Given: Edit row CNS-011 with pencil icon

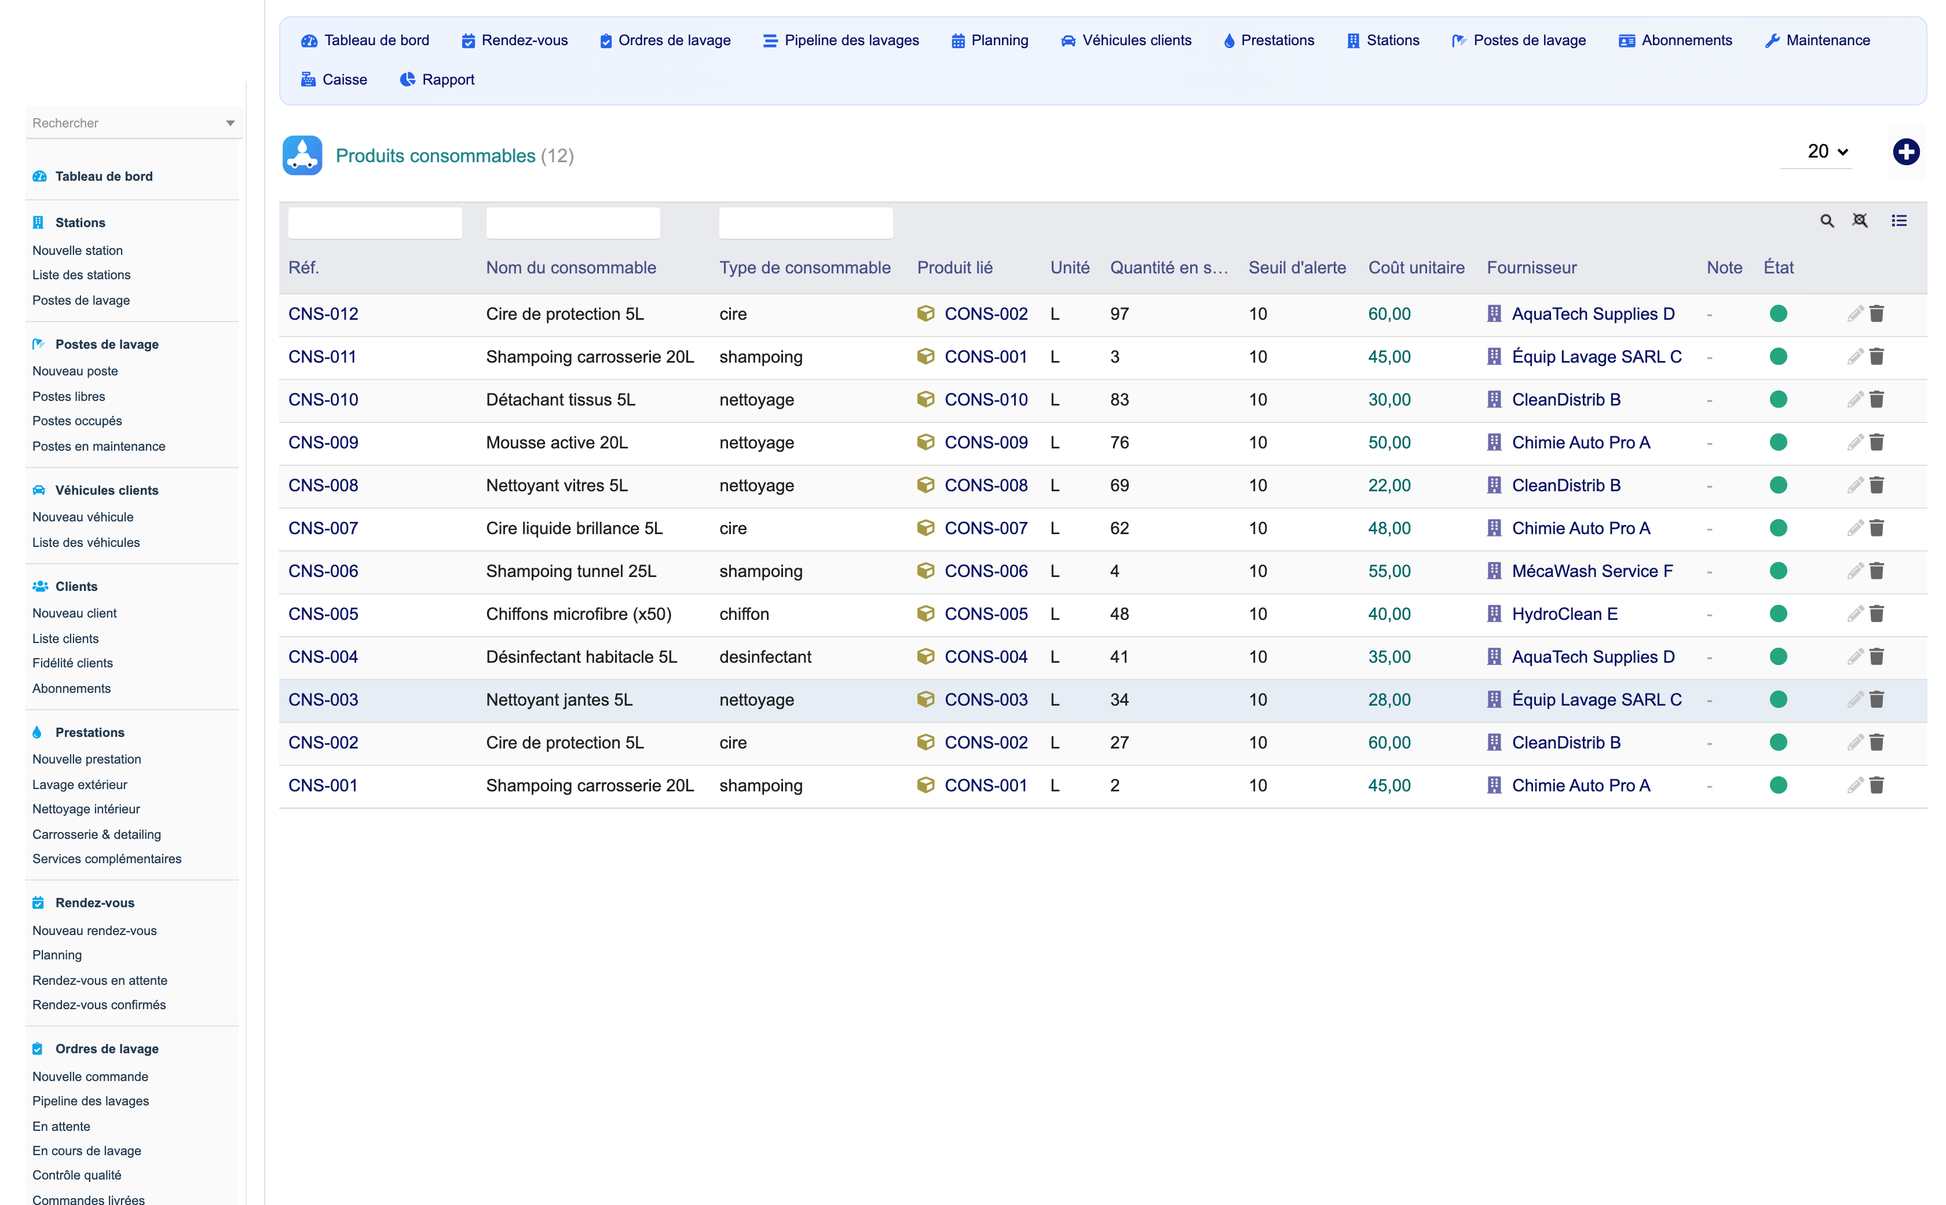Looking at the screenshot, I should (x=1855, y=357).
